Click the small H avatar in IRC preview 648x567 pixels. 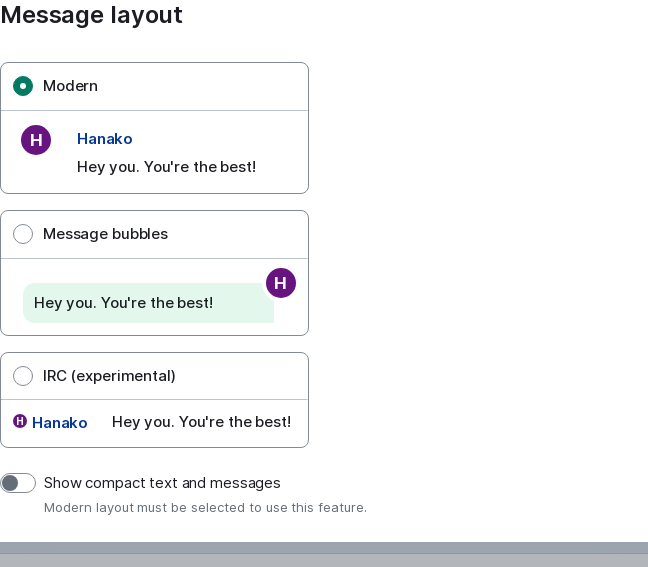coord(20,422)
